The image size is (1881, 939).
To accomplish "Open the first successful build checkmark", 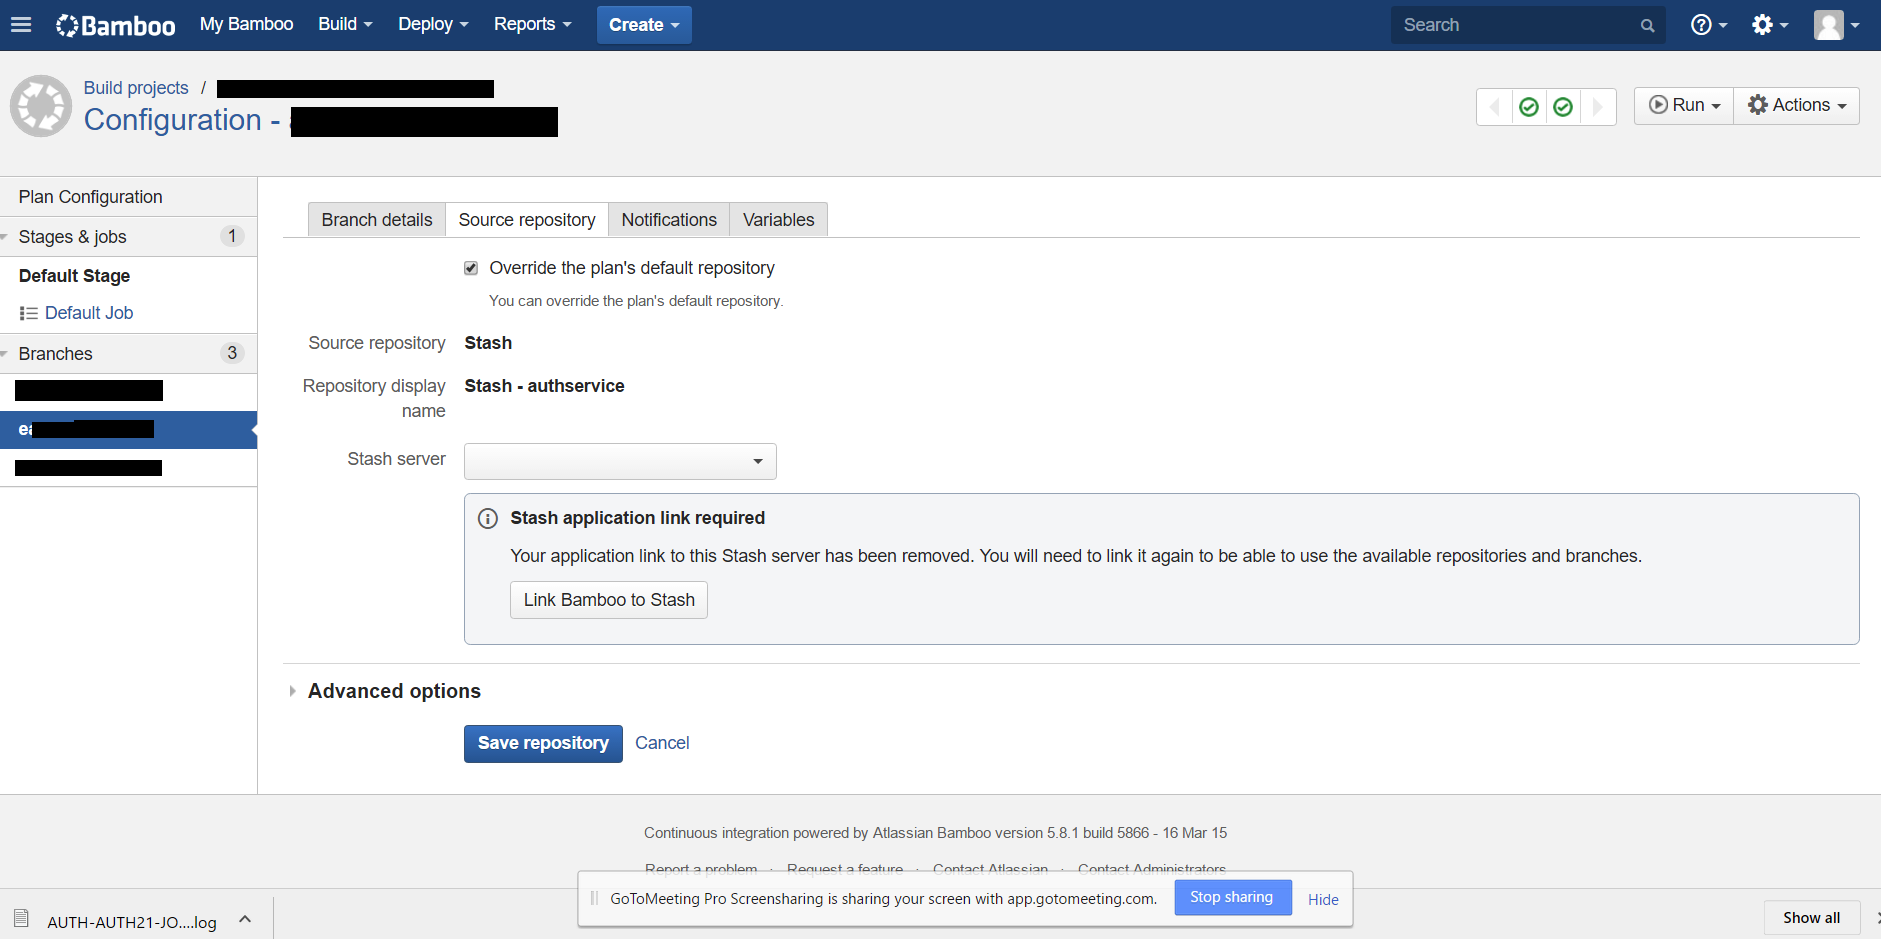I will coord(1529,107).
